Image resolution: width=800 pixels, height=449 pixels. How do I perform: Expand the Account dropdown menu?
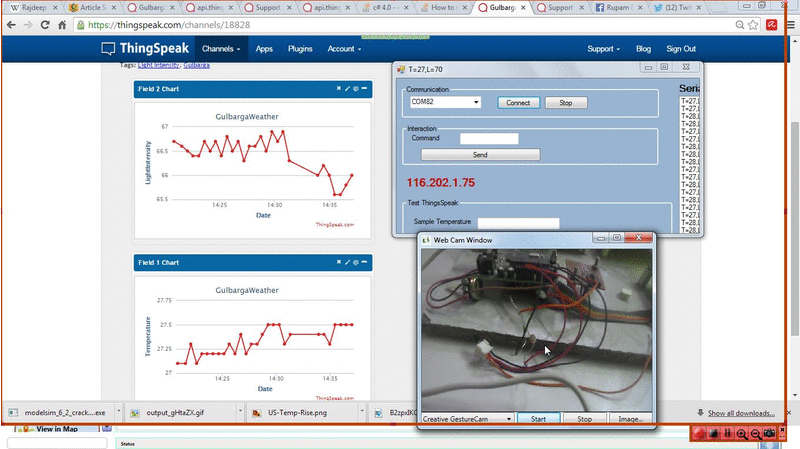point(344,49)
